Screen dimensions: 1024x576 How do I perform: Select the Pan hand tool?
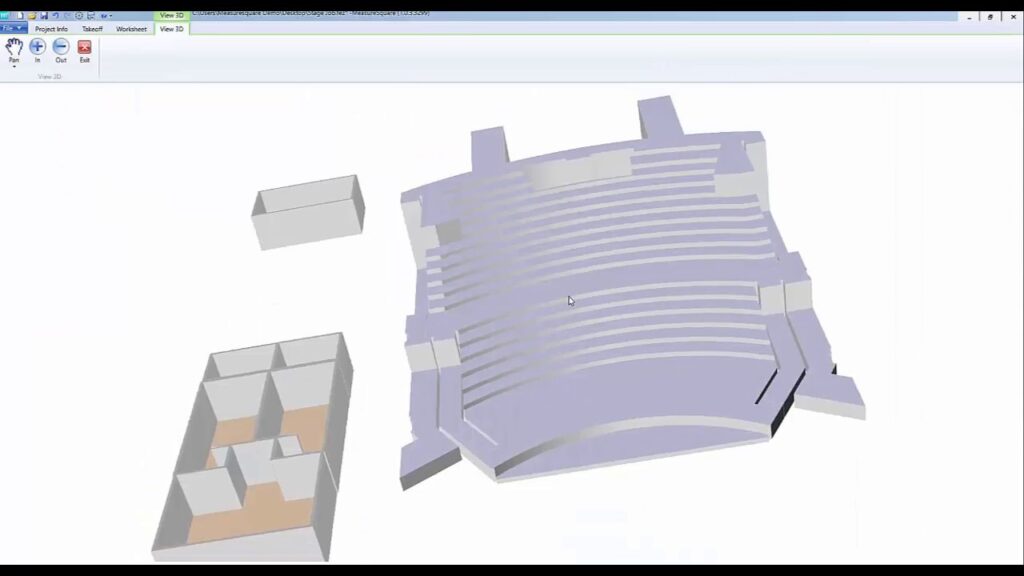pos(14,47)
